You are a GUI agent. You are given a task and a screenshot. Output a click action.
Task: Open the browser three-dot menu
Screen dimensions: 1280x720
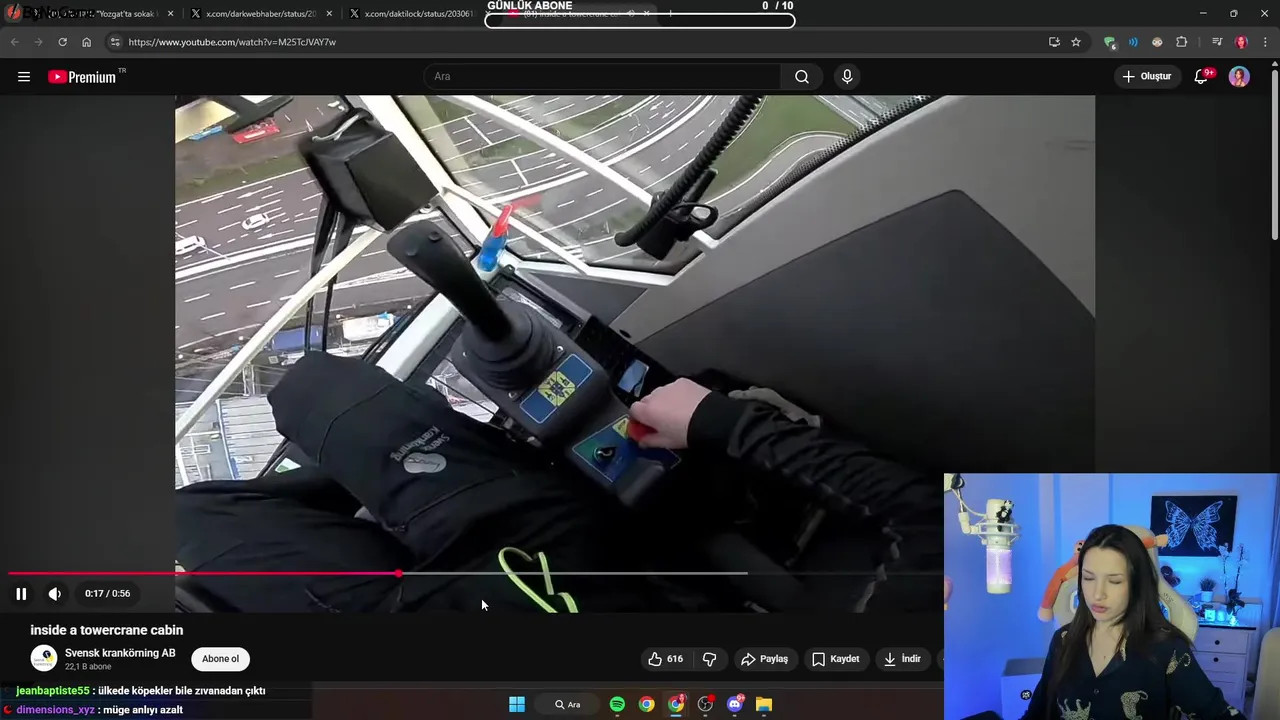click(1266, 42)
